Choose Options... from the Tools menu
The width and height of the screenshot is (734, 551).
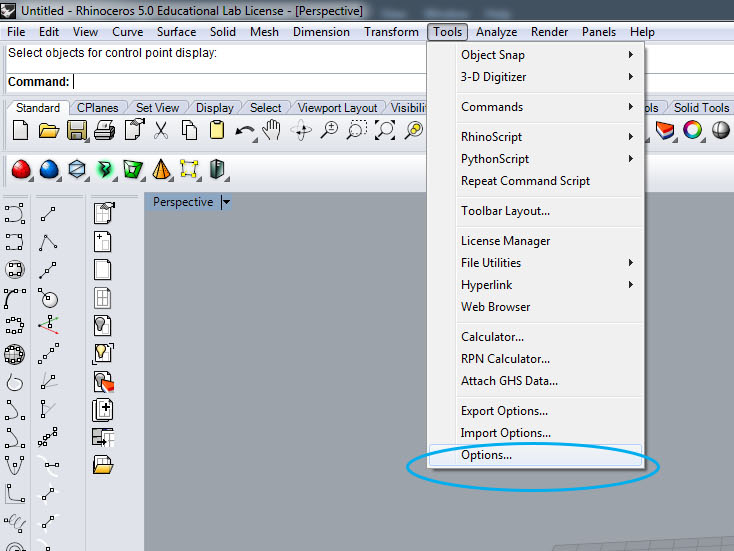coord(536,455)
